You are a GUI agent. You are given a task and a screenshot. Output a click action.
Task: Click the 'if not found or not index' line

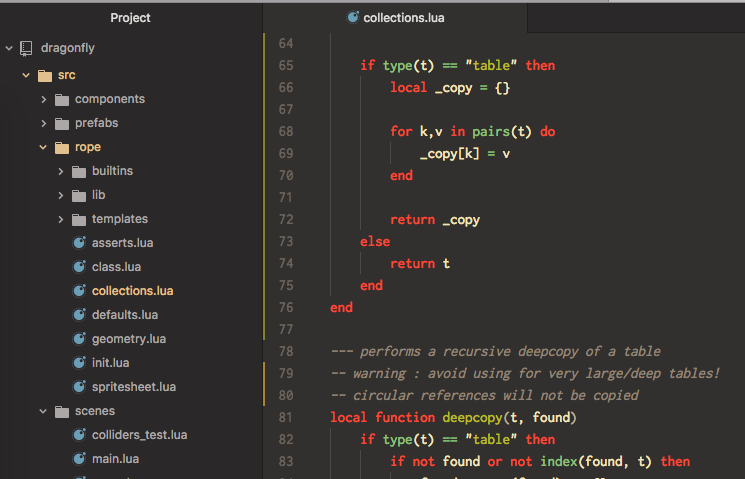pyautogui.click(x=540, y=461)
